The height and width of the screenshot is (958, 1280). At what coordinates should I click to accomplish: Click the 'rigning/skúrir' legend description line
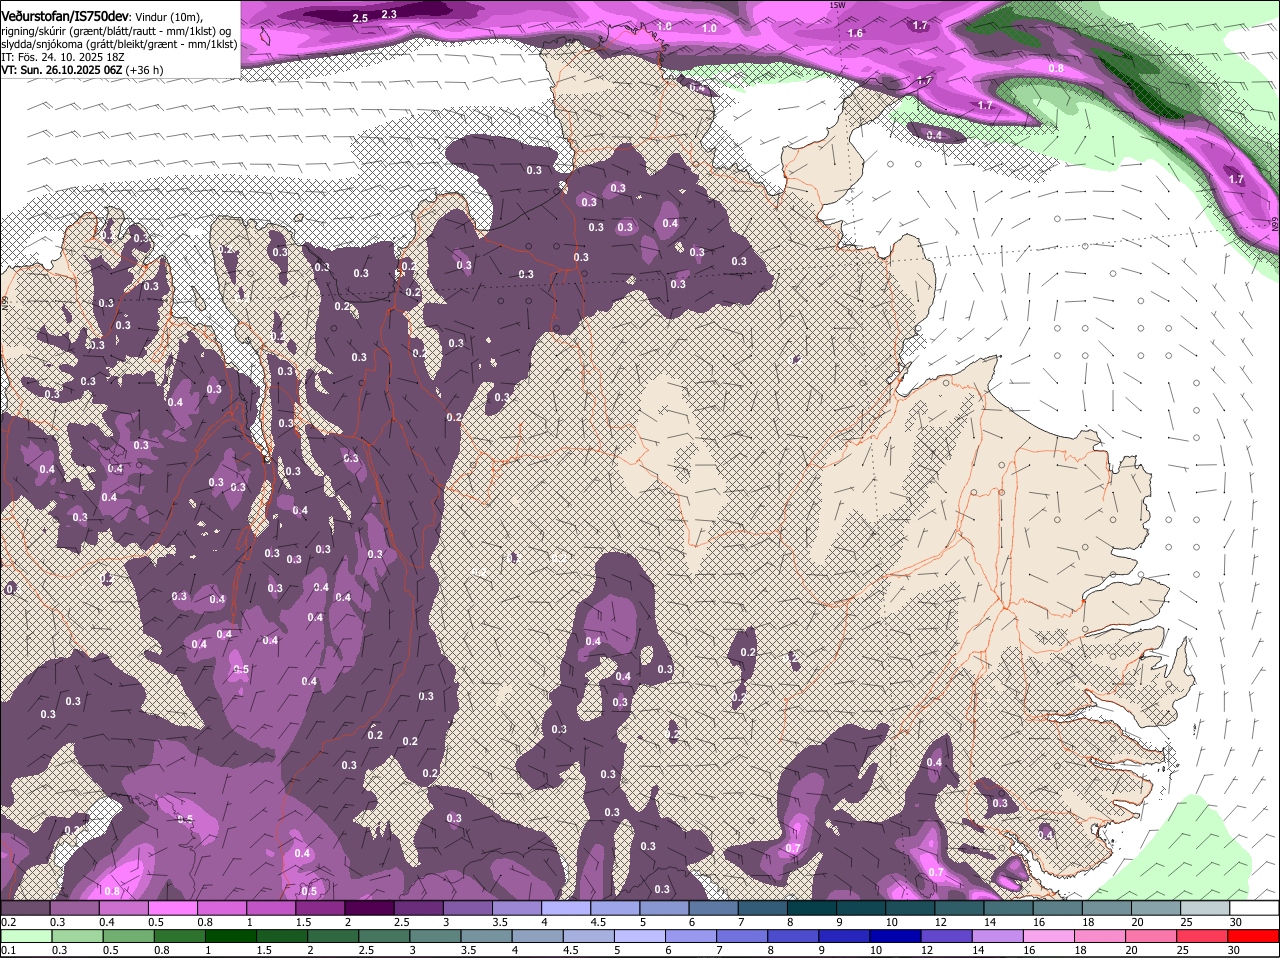click(117, 31)
